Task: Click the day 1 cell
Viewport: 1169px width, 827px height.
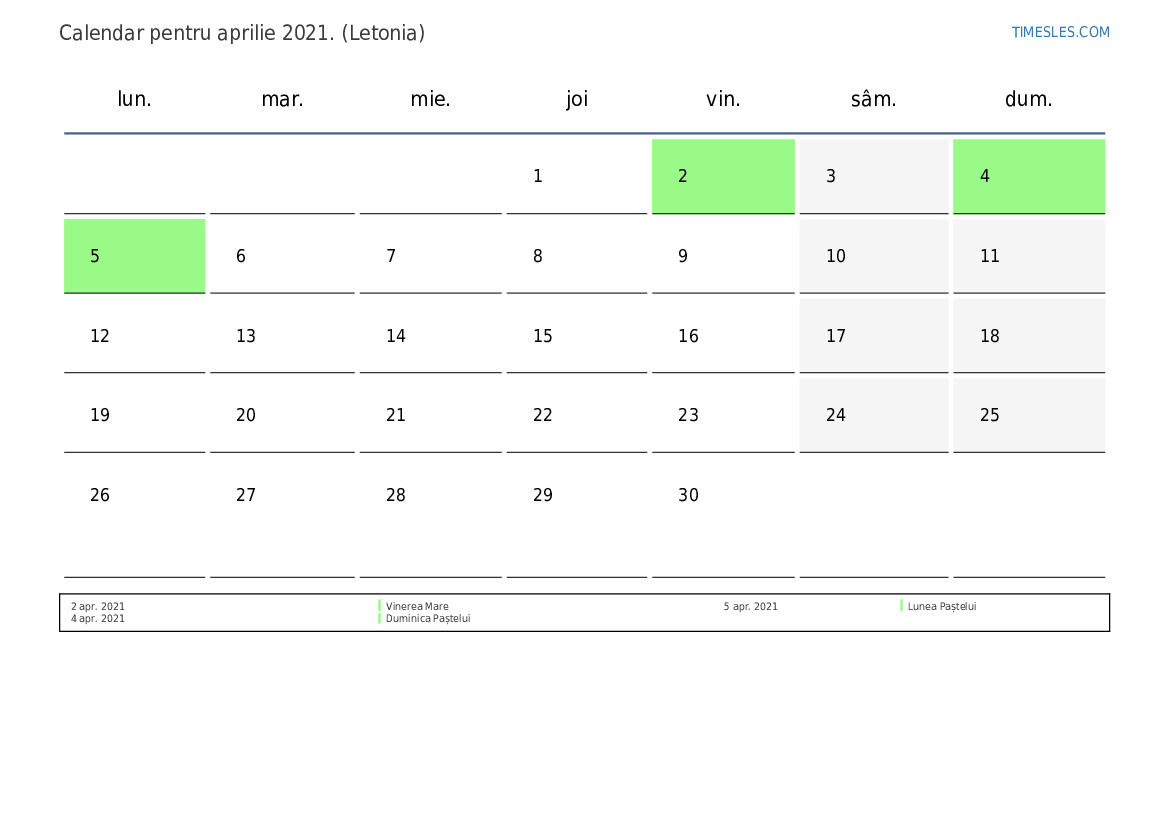Action: pos(575,176)
